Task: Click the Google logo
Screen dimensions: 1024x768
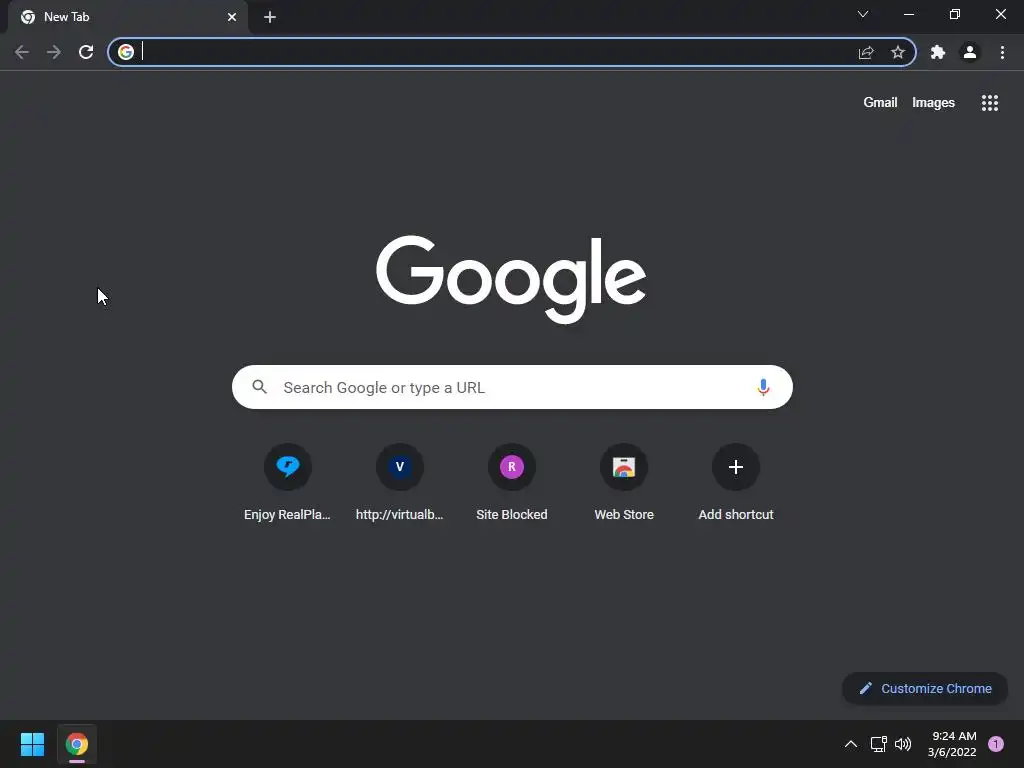Action: point(511,279)
